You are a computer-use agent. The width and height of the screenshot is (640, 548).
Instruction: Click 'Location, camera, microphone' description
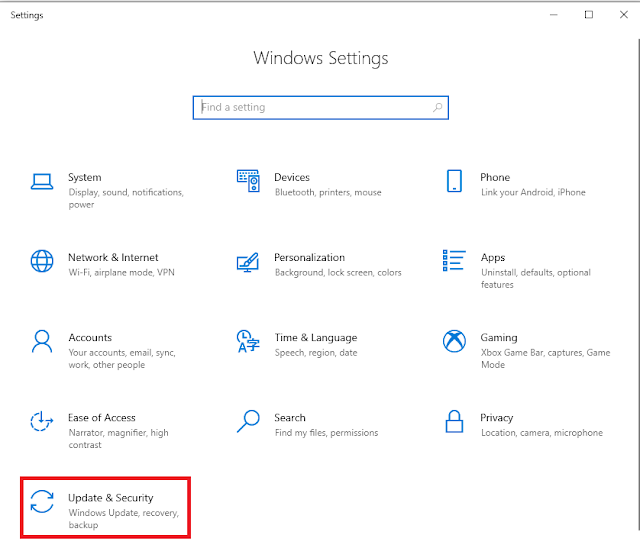[542, 433]
